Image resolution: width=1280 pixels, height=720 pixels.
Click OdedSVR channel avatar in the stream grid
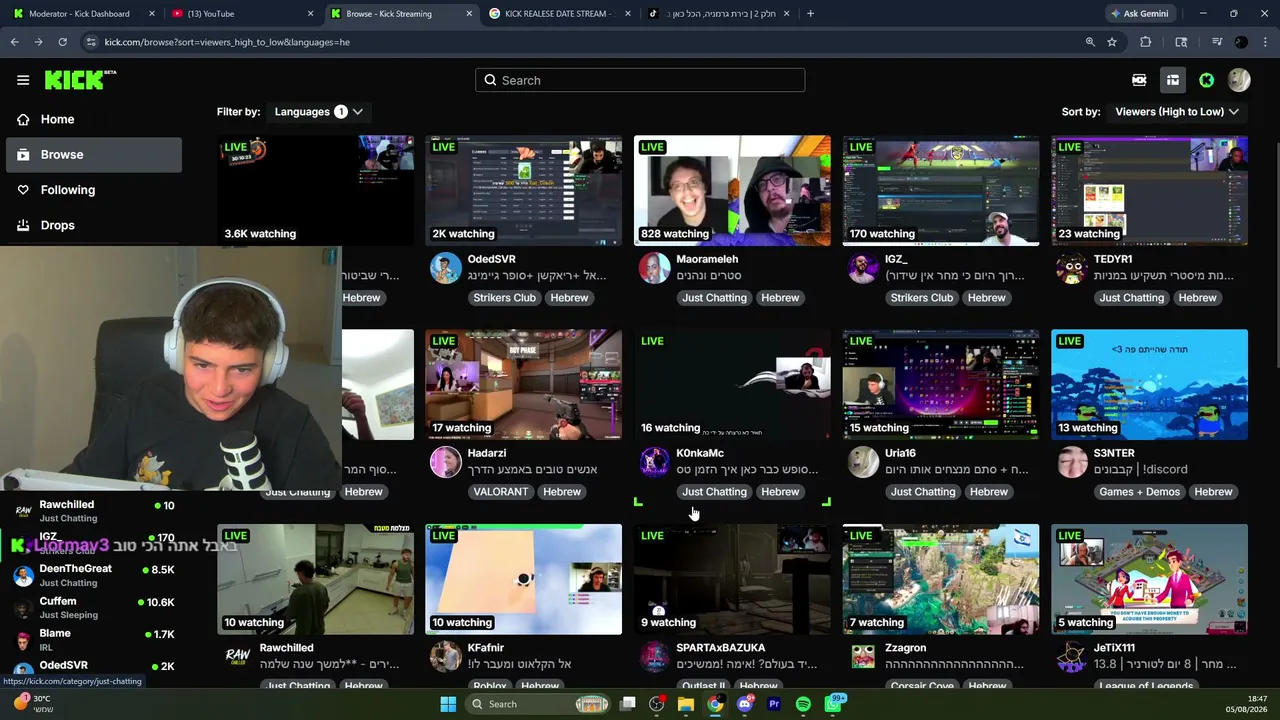tap(446, 268)
